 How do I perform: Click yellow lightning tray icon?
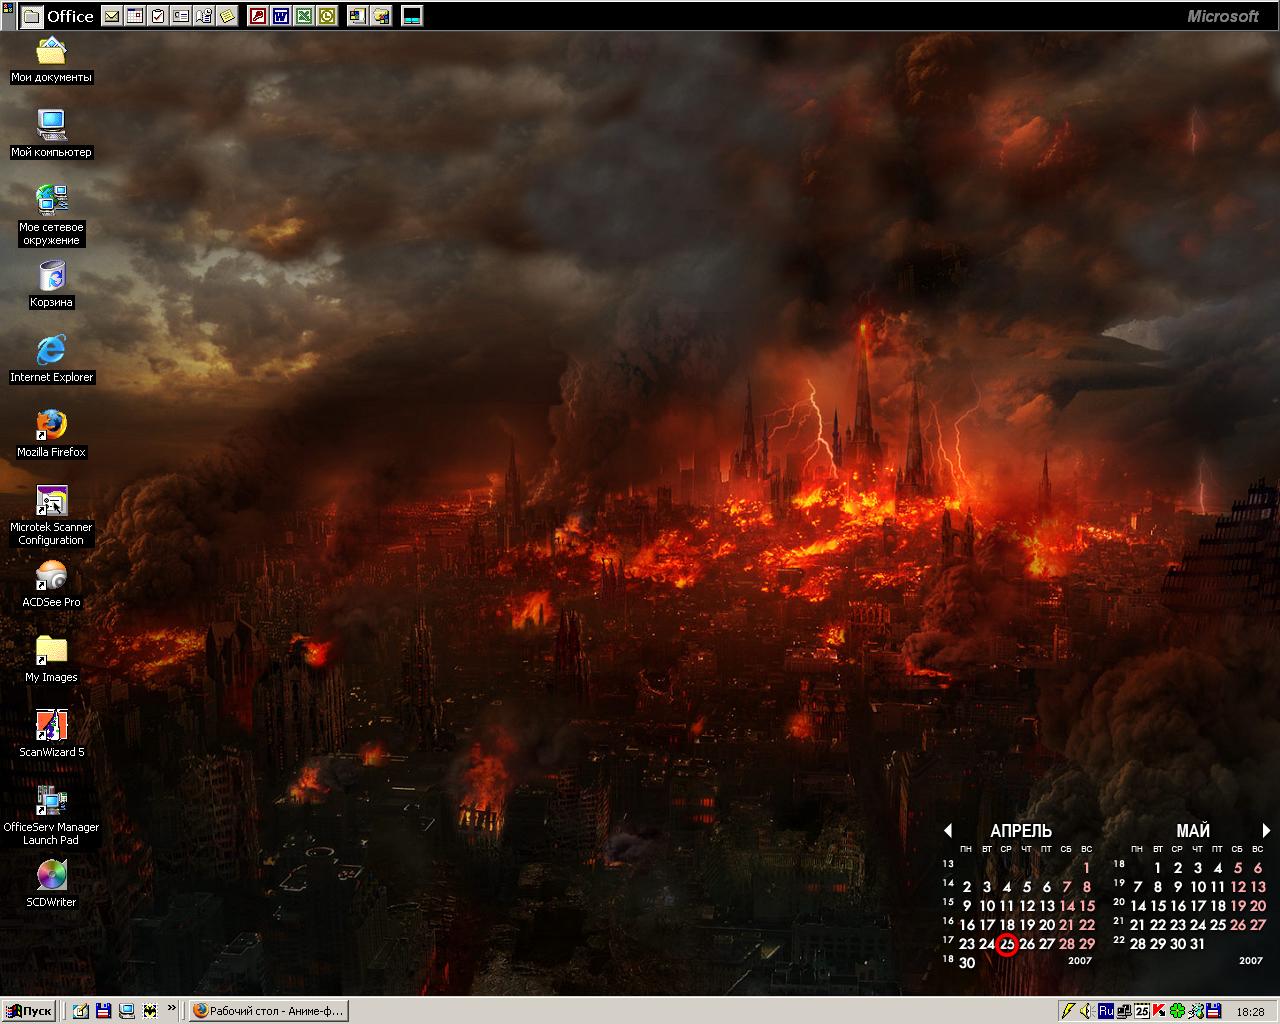1068,1011
